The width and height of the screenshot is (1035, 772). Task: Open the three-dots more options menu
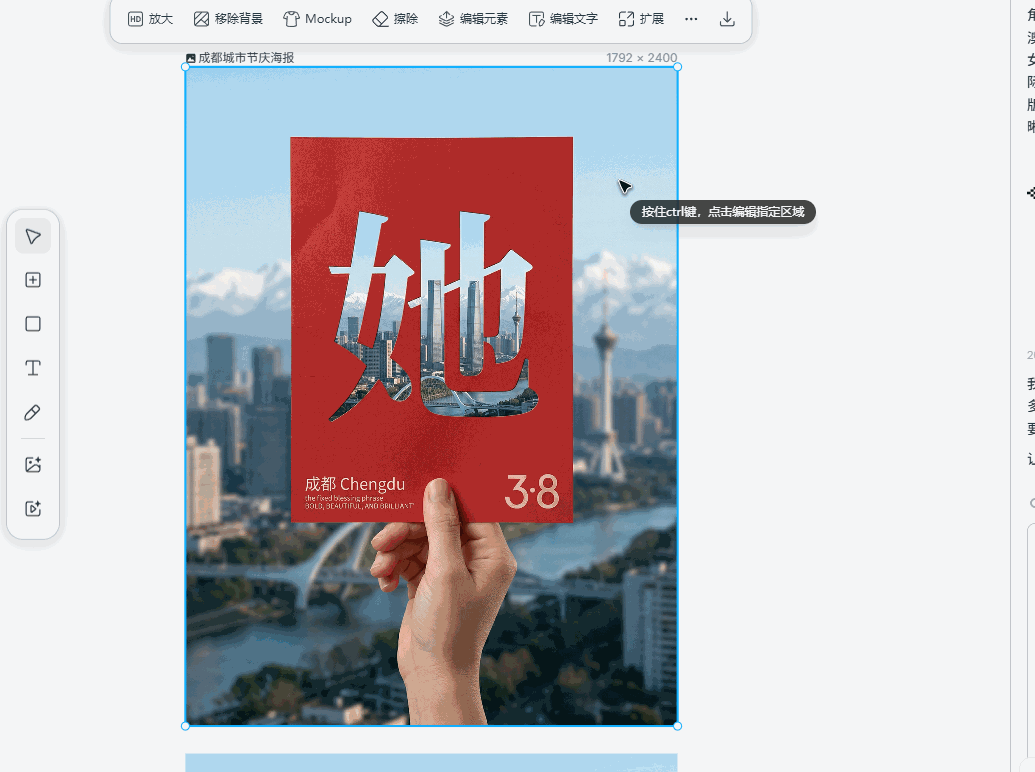click(691, 19)
